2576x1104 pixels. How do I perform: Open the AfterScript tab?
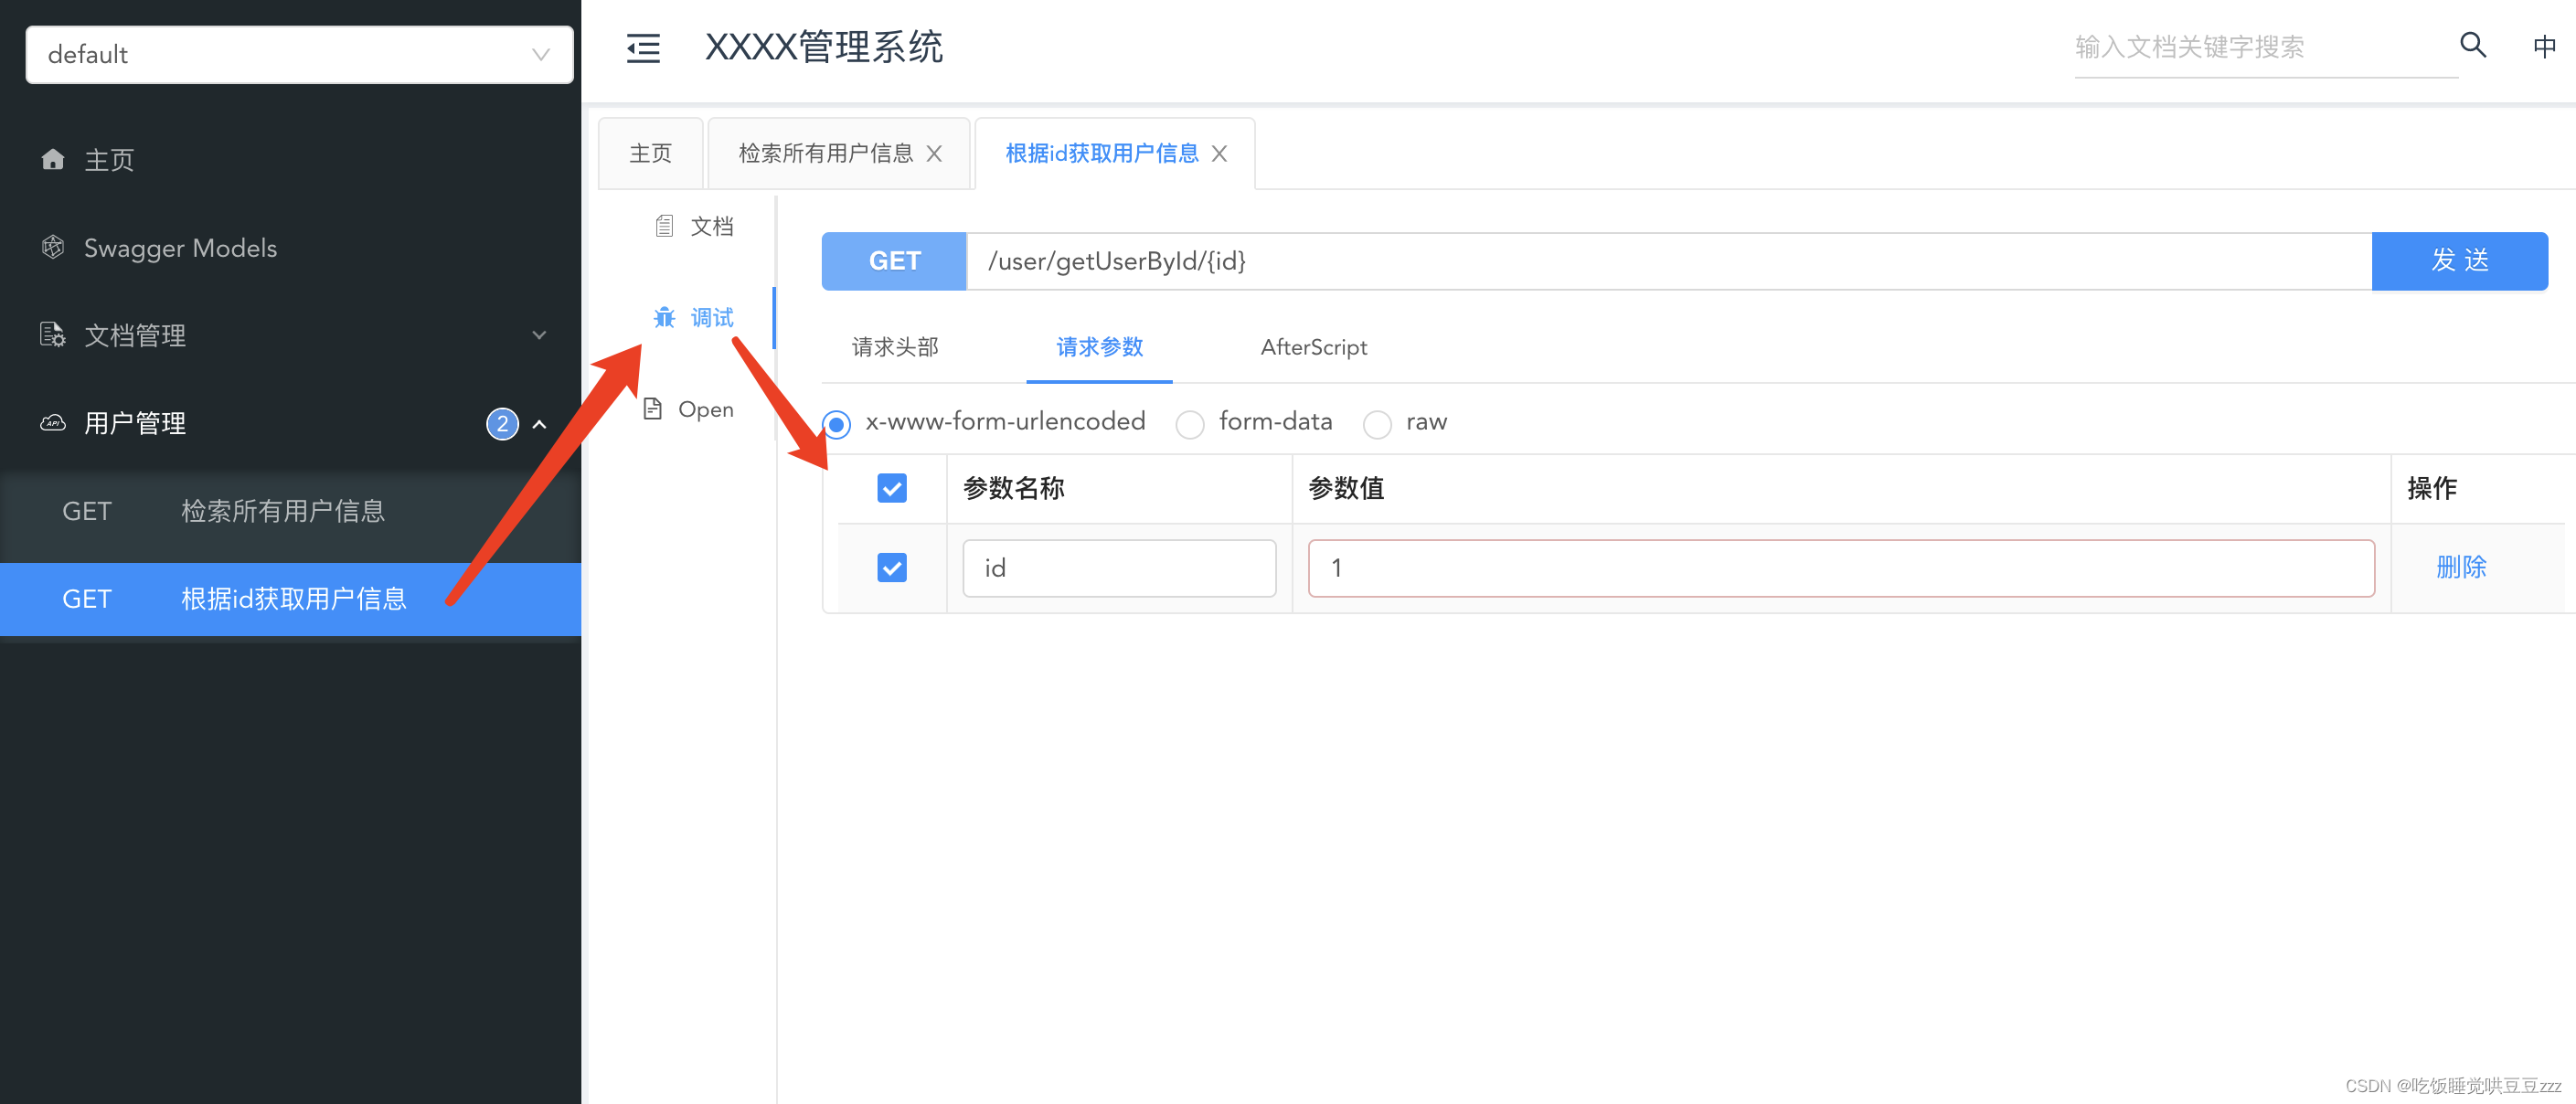pyautogui.click(x=1313, y=347)
